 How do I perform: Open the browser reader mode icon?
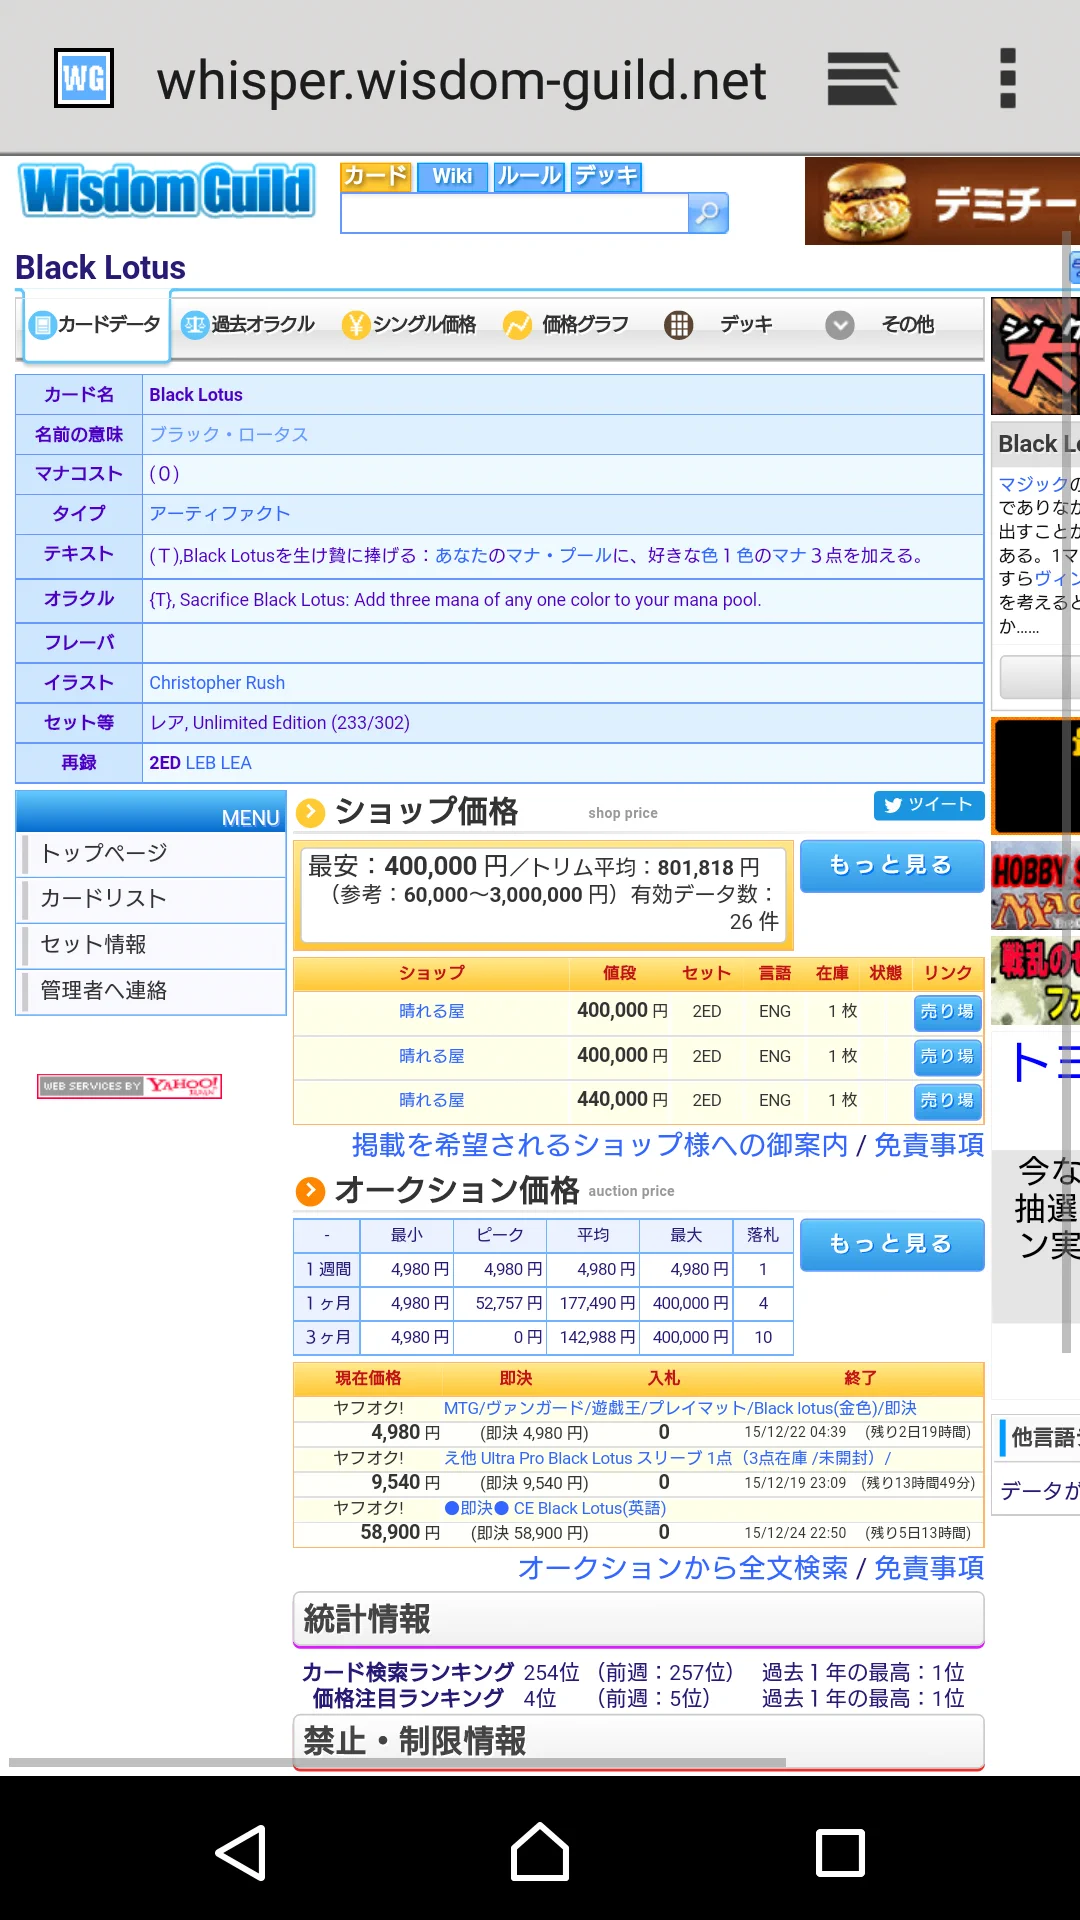863,79
